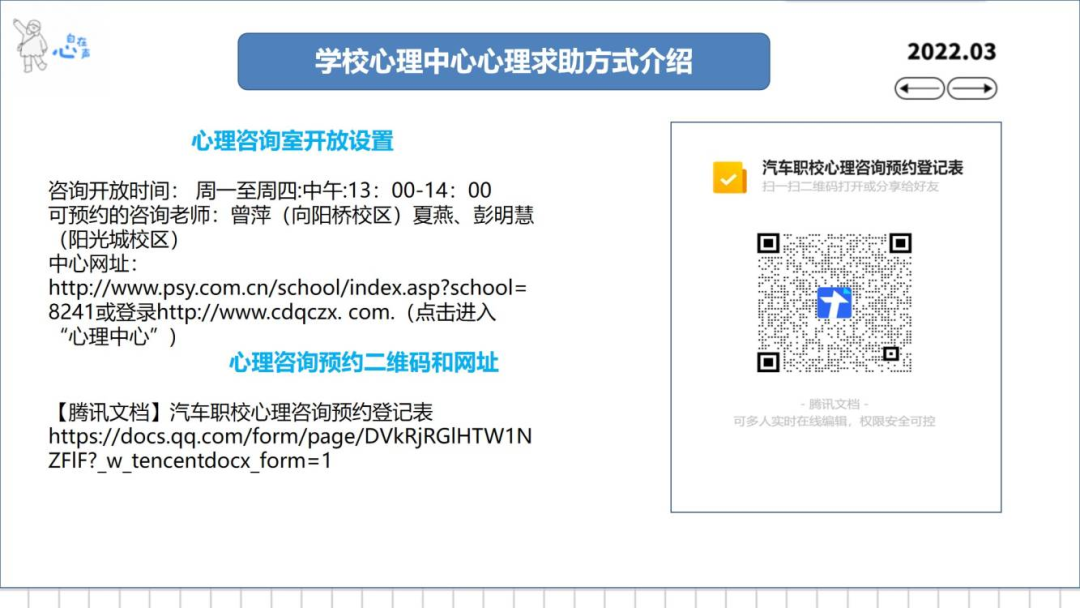Click the card title 汽车职校心理咨询预约登记表
Viewport: 1080px width, 608px height.
862,167
